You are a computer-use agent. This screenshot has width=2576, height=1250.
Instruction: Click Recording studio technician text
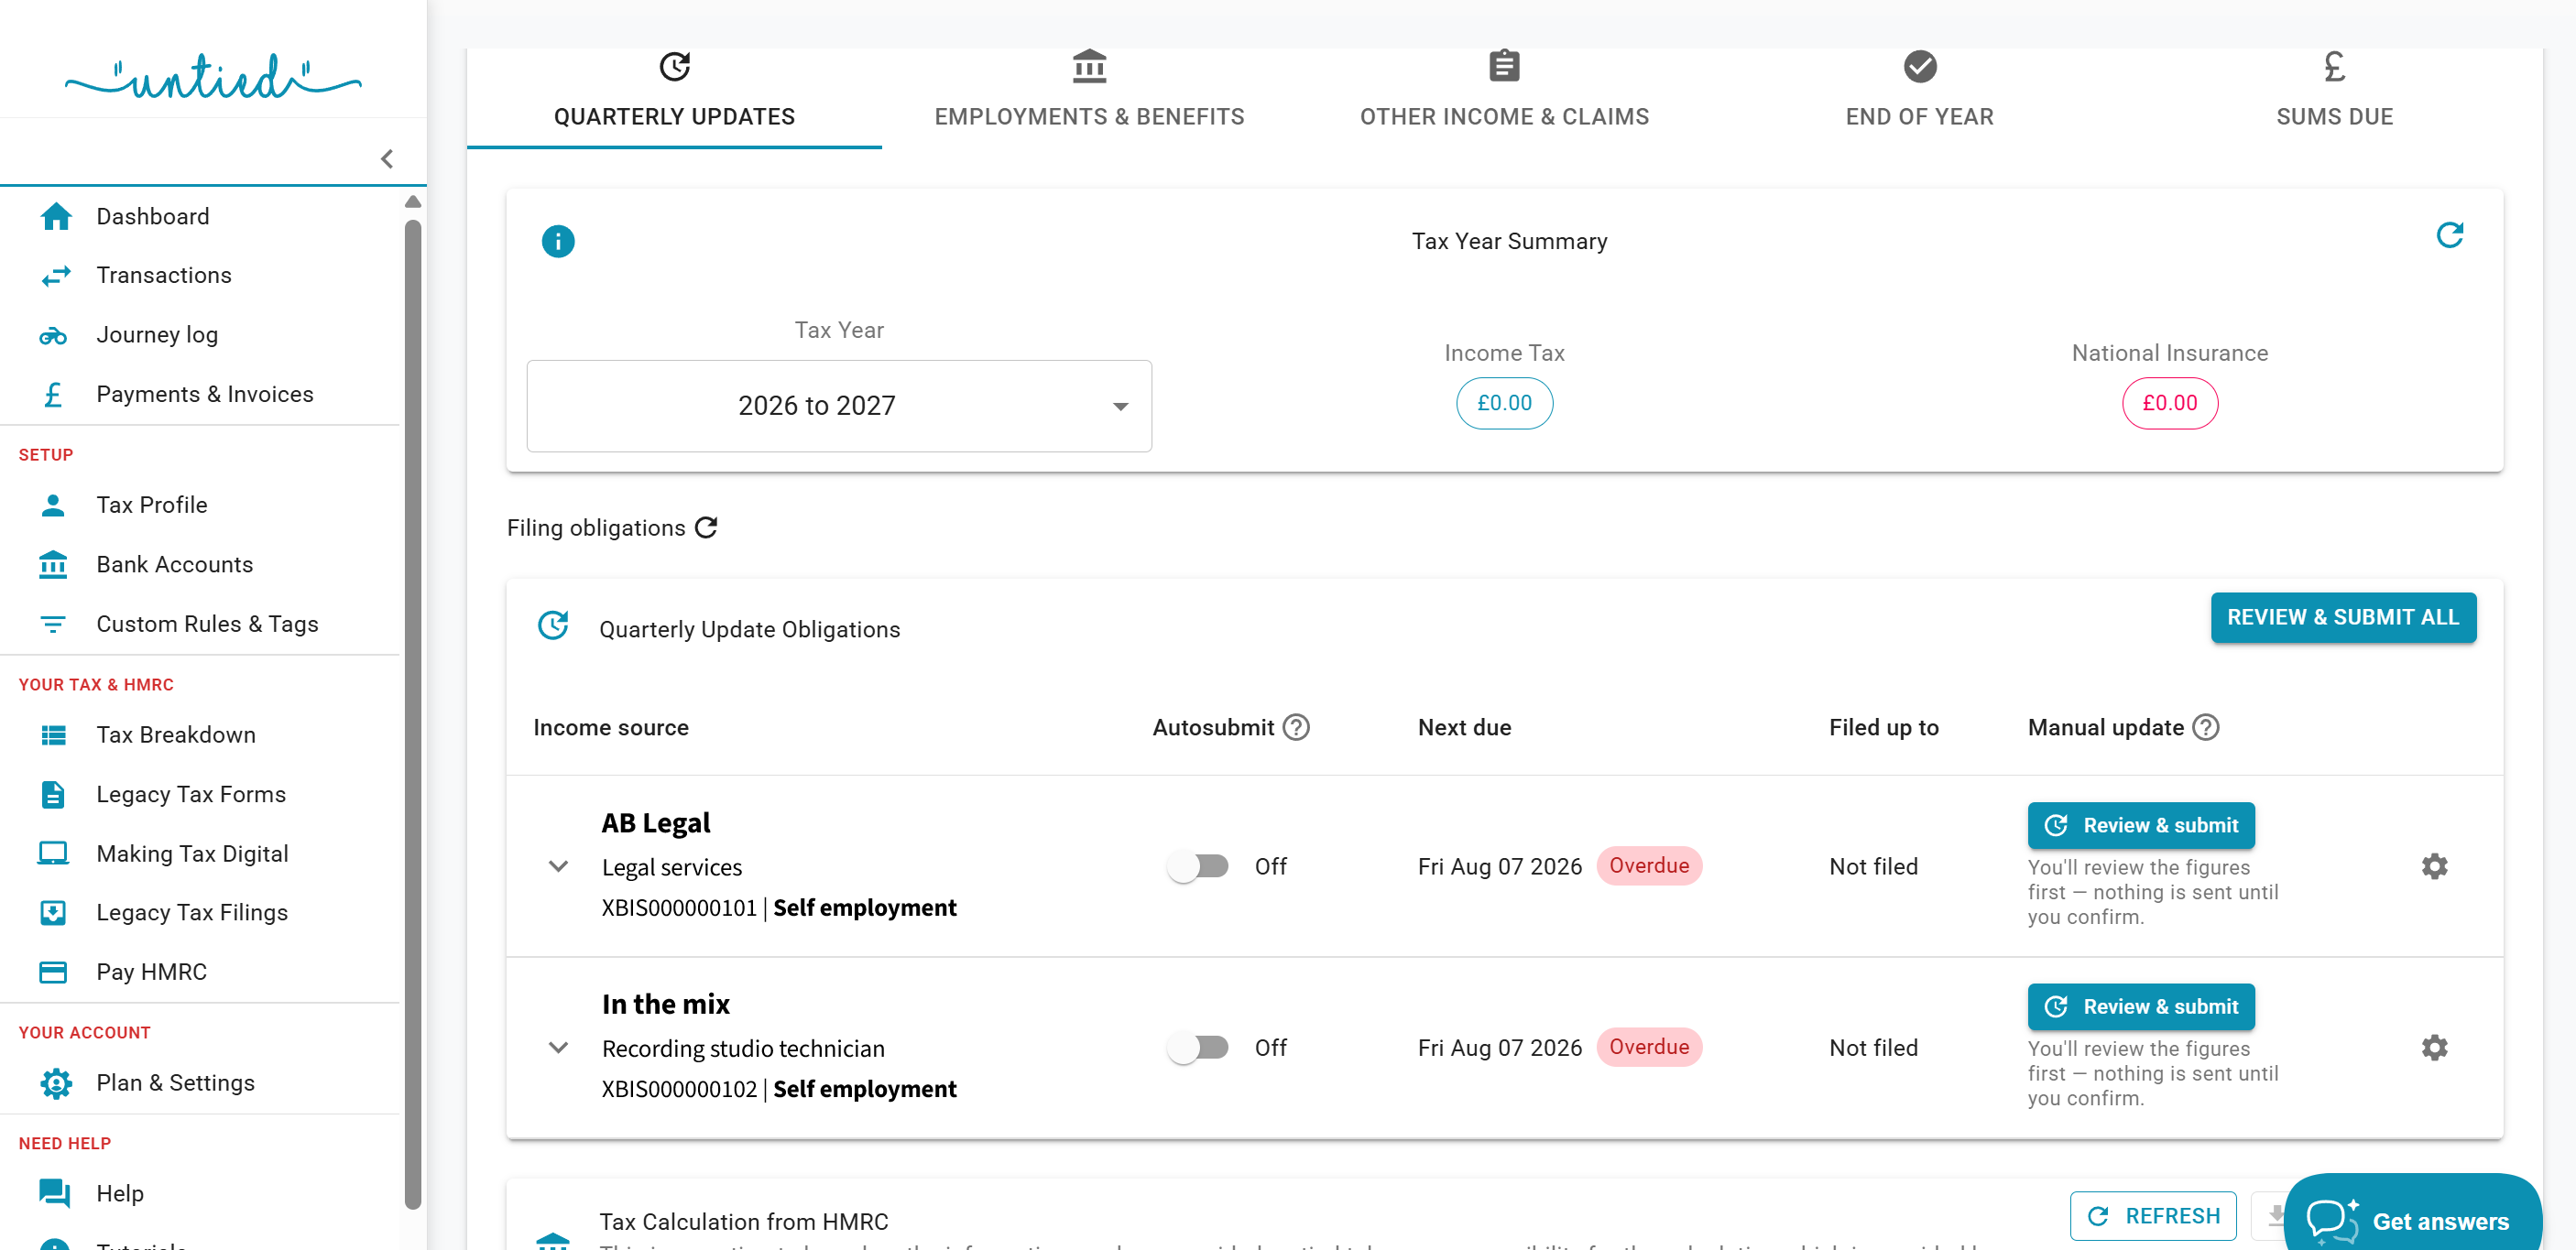point(743,1048)
